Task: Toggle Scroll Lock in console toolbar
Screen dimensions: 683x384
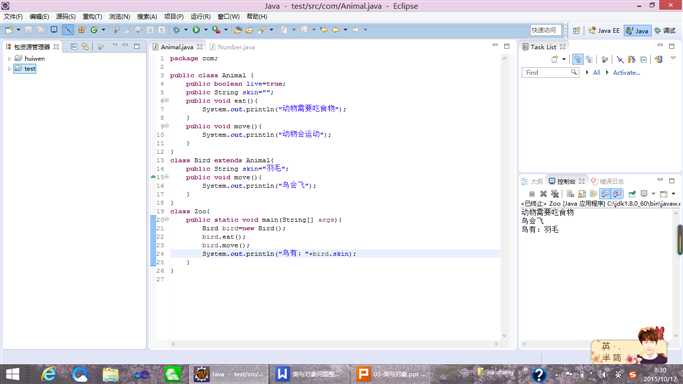Action: 582,194
